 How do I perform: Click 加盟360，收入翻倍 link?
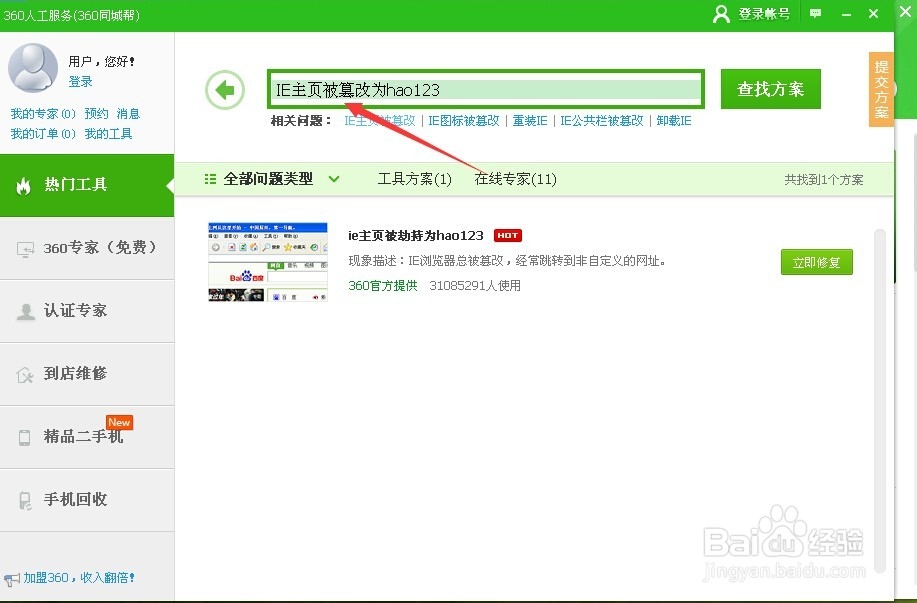[79, 578]
